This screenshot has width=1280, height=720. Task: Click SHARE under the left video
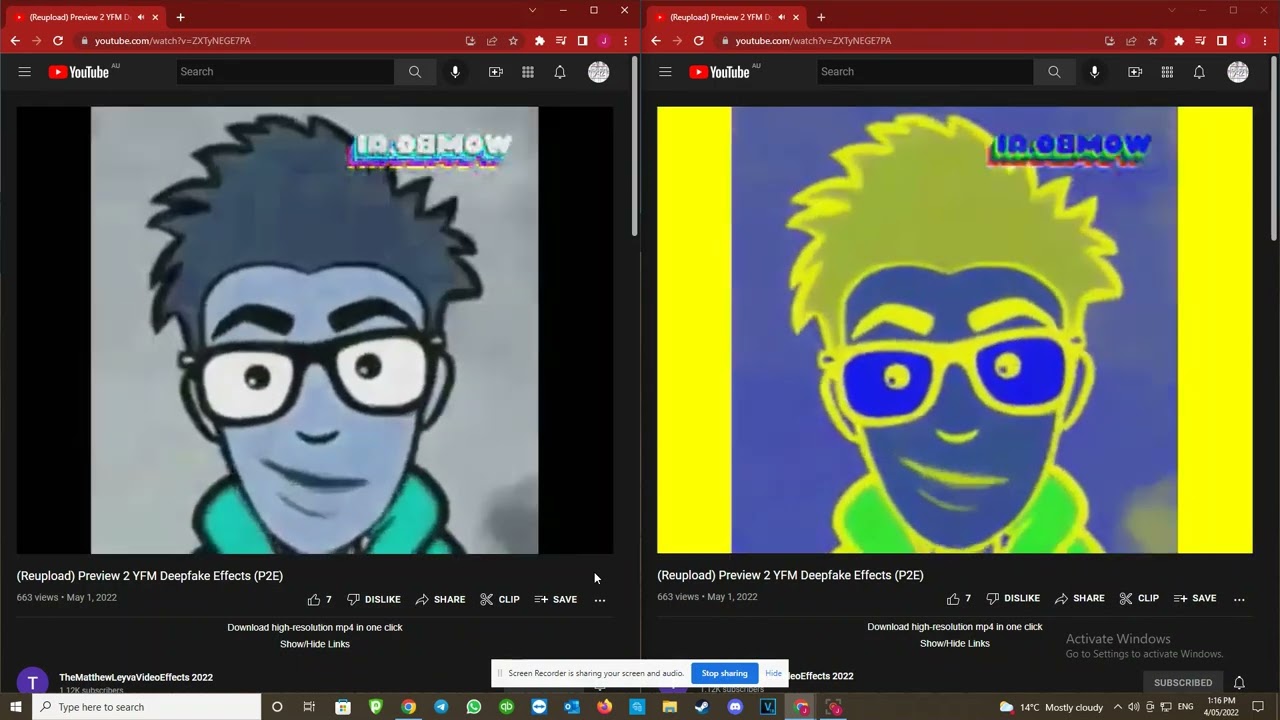coord(441,600)
